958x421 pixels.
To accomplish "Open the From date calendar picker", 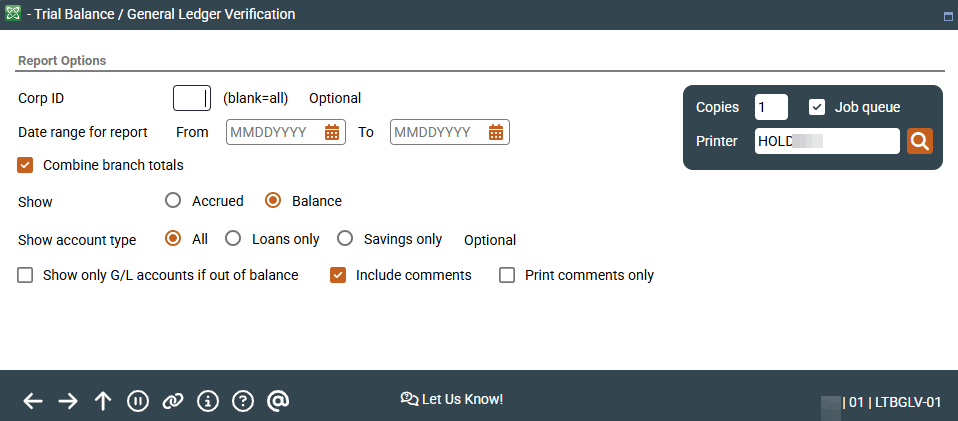I will (x=332, y=132).
